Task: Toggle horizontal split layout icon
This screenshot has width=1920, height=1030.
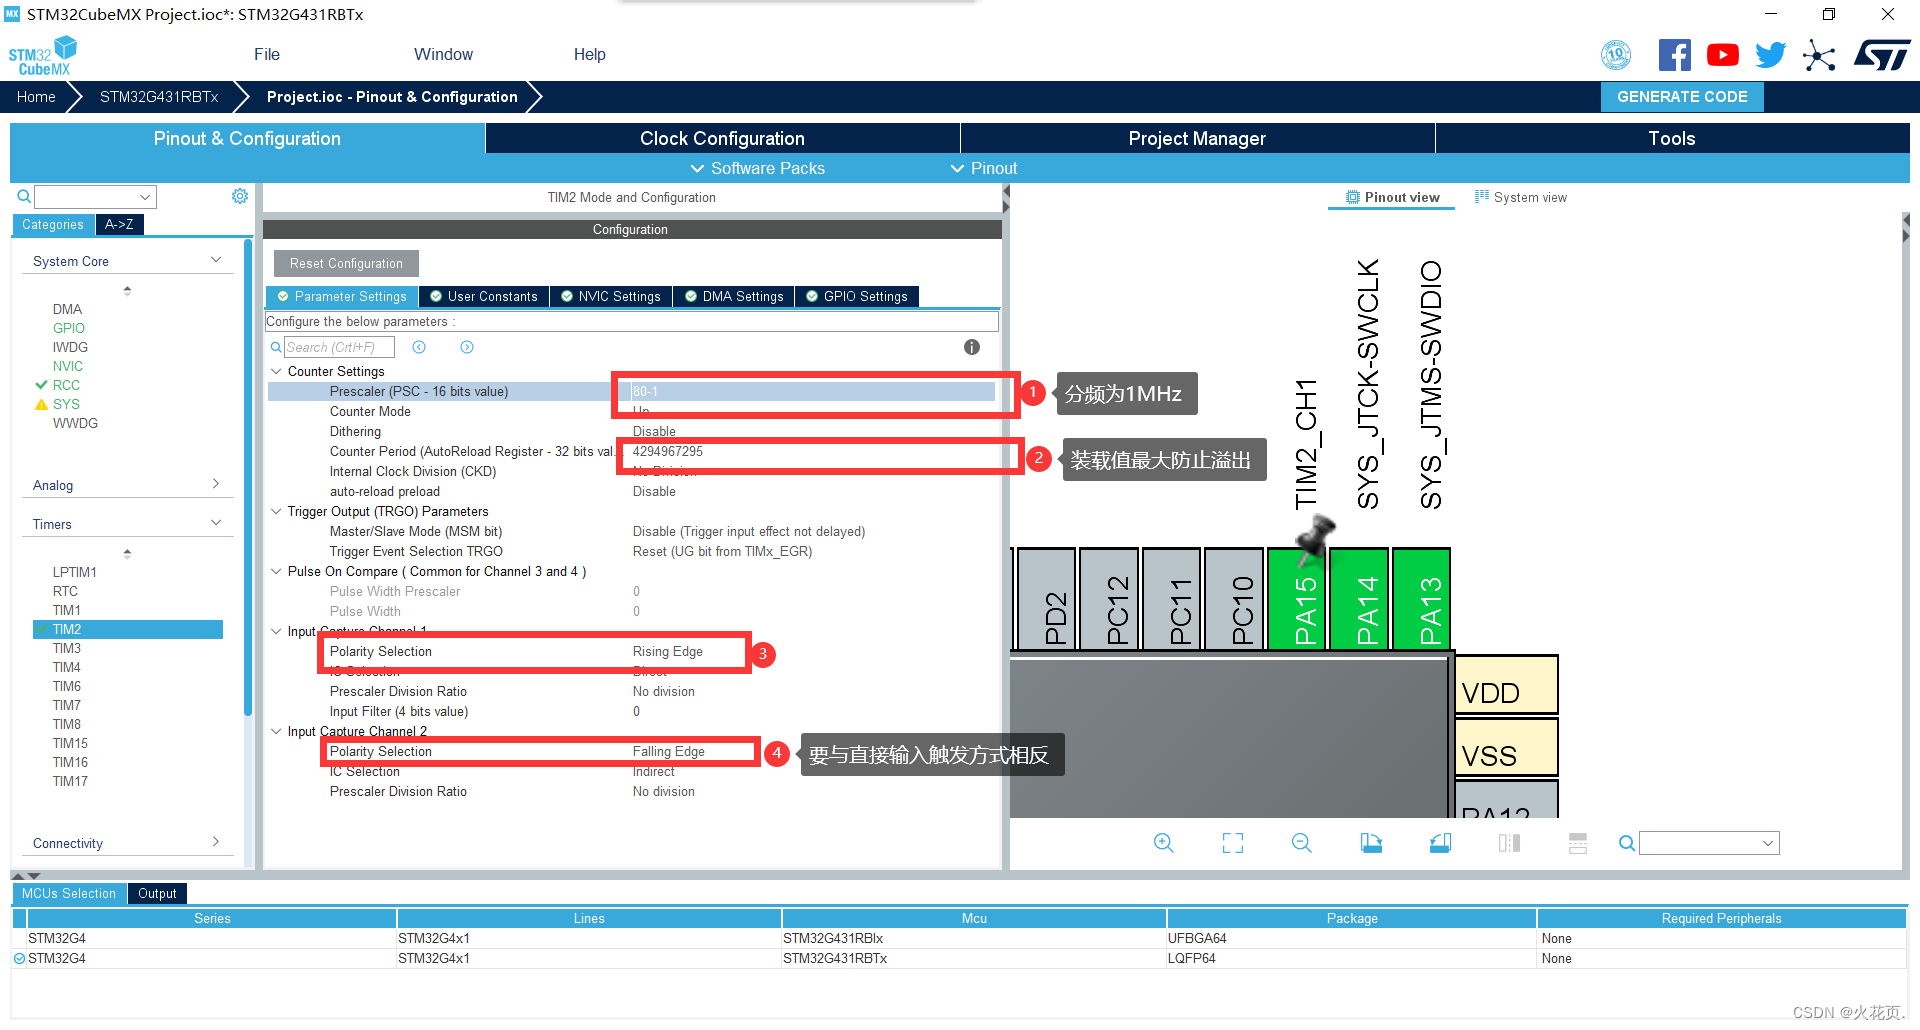Action: (1578, 843)
